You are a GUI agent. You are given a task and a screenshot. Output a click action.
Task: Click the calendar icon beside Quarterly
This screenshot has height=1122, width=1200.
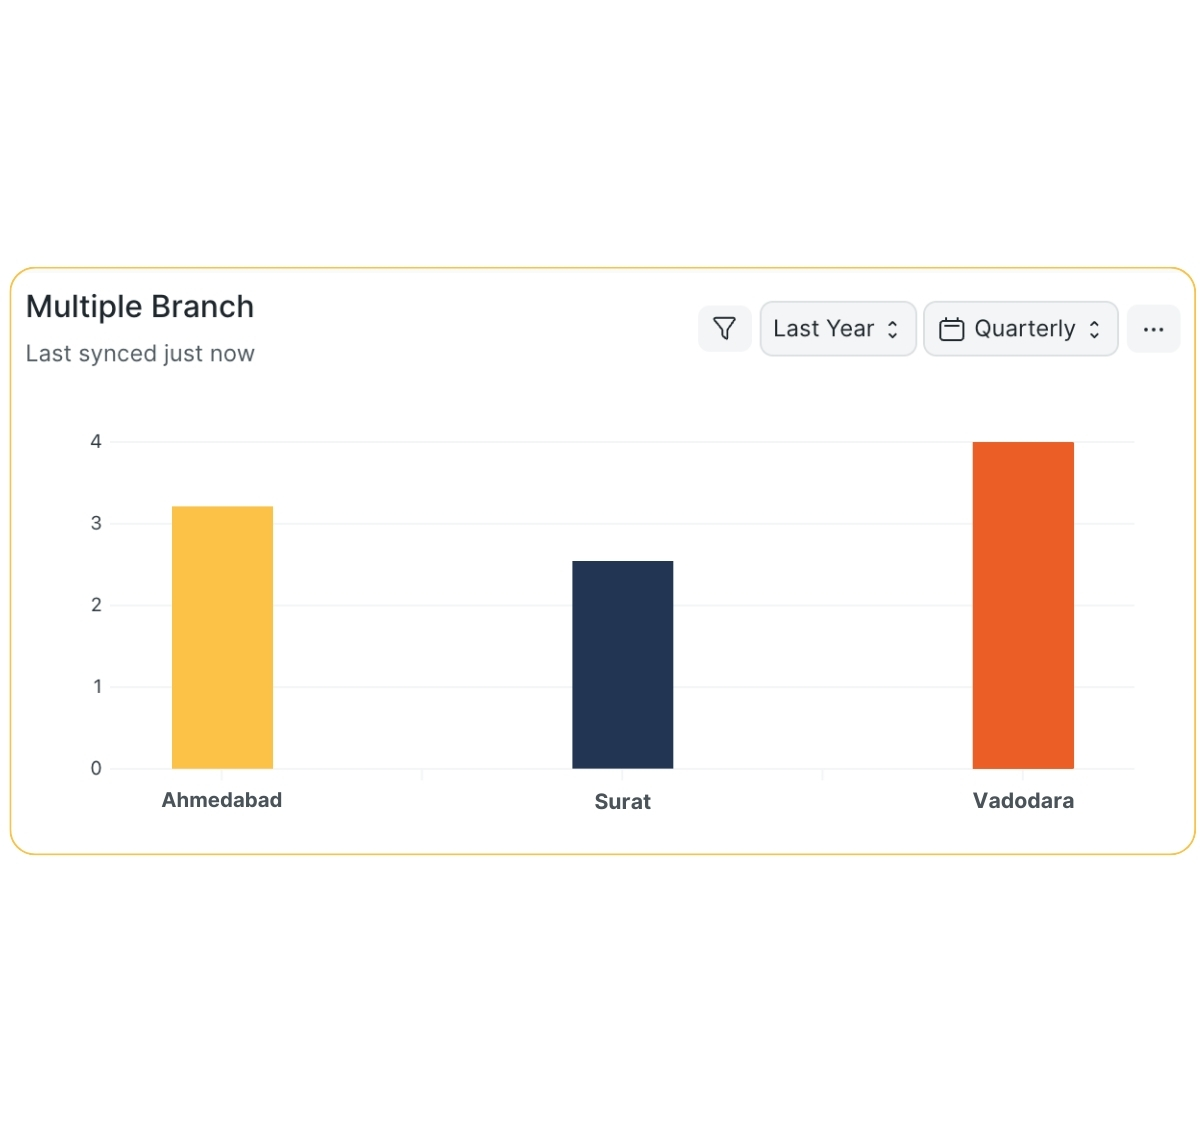[951, 329]
